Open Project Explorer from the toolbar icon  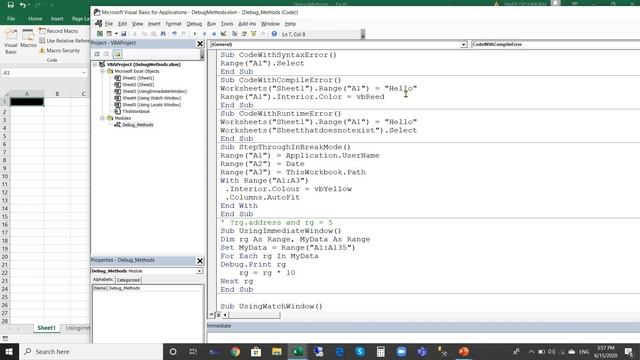tap(235, 34)
